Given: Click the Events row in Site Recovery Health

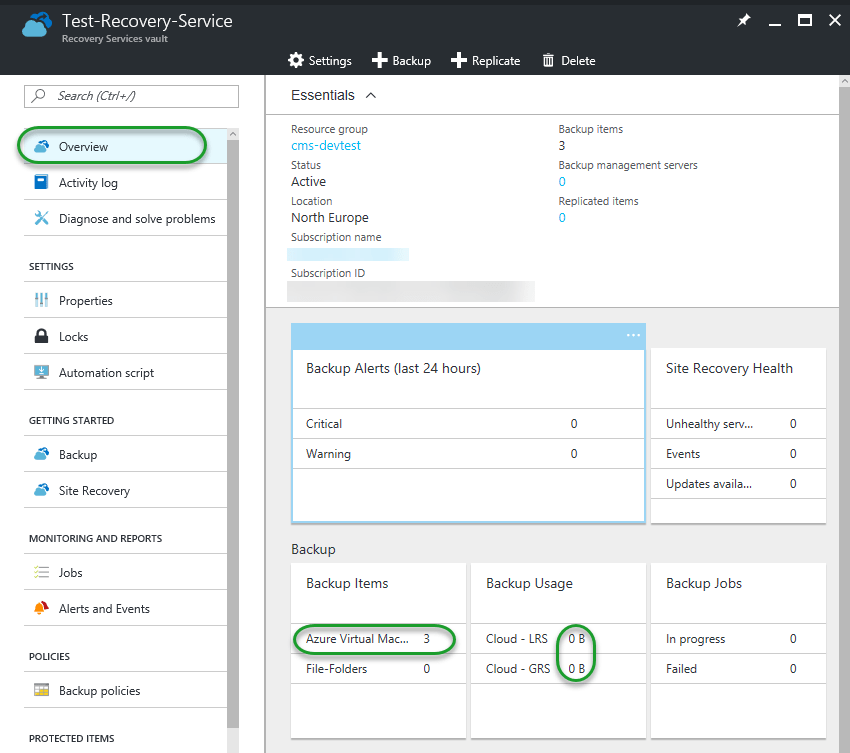Looking at the screenshot, I should coord(738,454).
